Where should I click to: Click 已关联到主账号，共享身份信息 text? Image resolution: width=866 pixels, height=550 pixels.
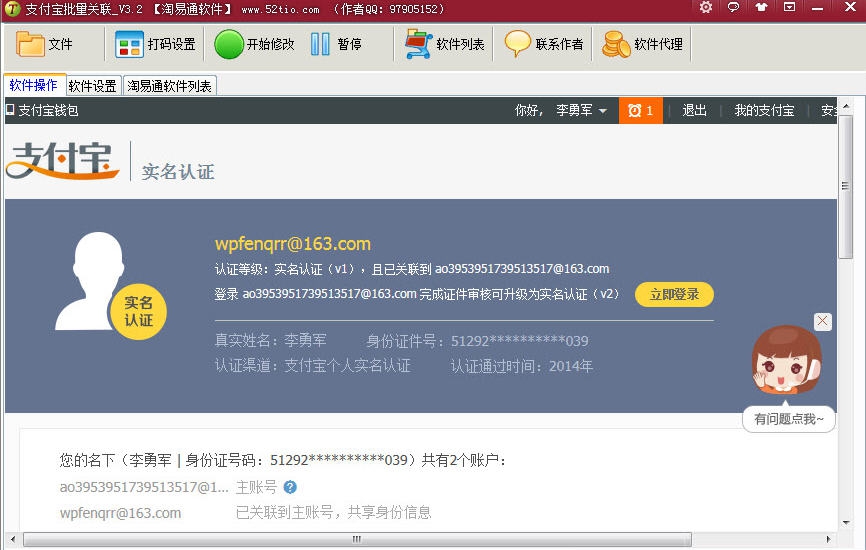click(x=334, y=513)
